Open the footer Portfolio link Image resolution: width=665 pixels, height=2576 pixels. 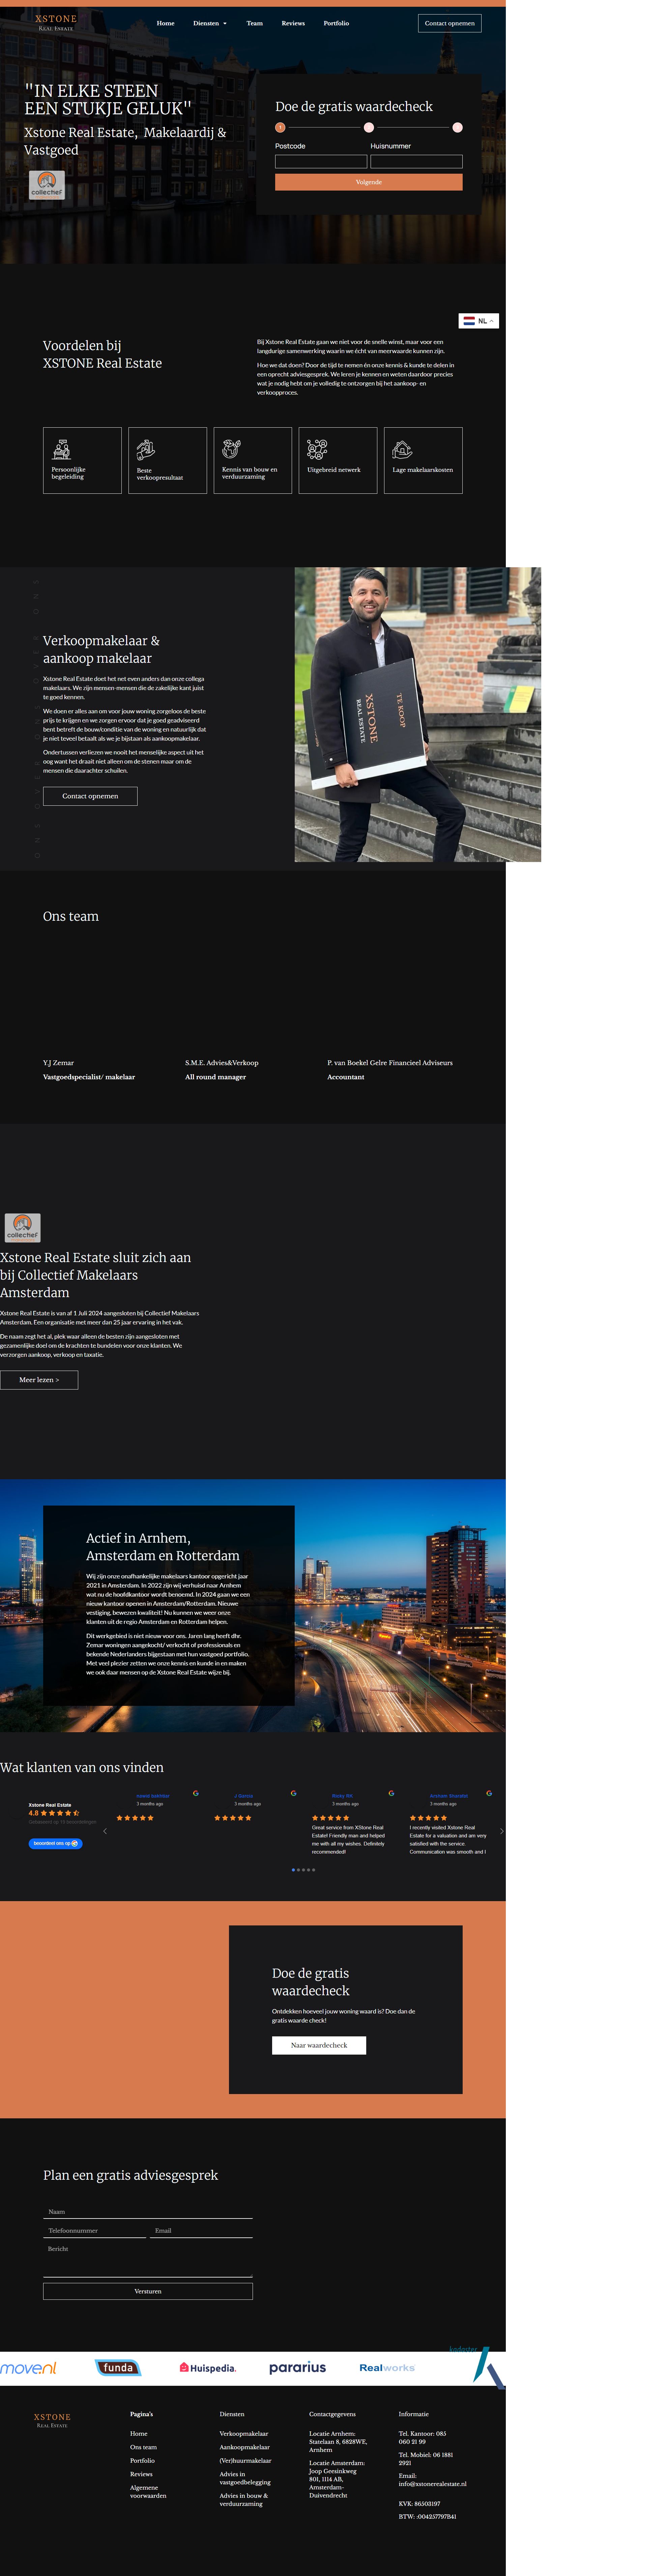point(142,2461)
